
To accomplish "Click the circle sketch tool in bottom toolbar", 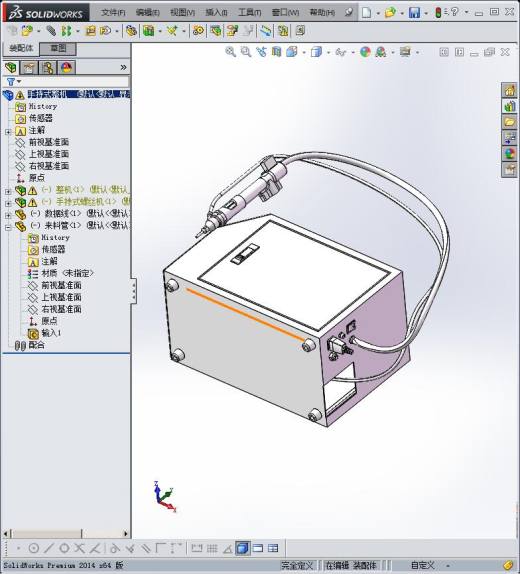I will (x=34, y=548).
